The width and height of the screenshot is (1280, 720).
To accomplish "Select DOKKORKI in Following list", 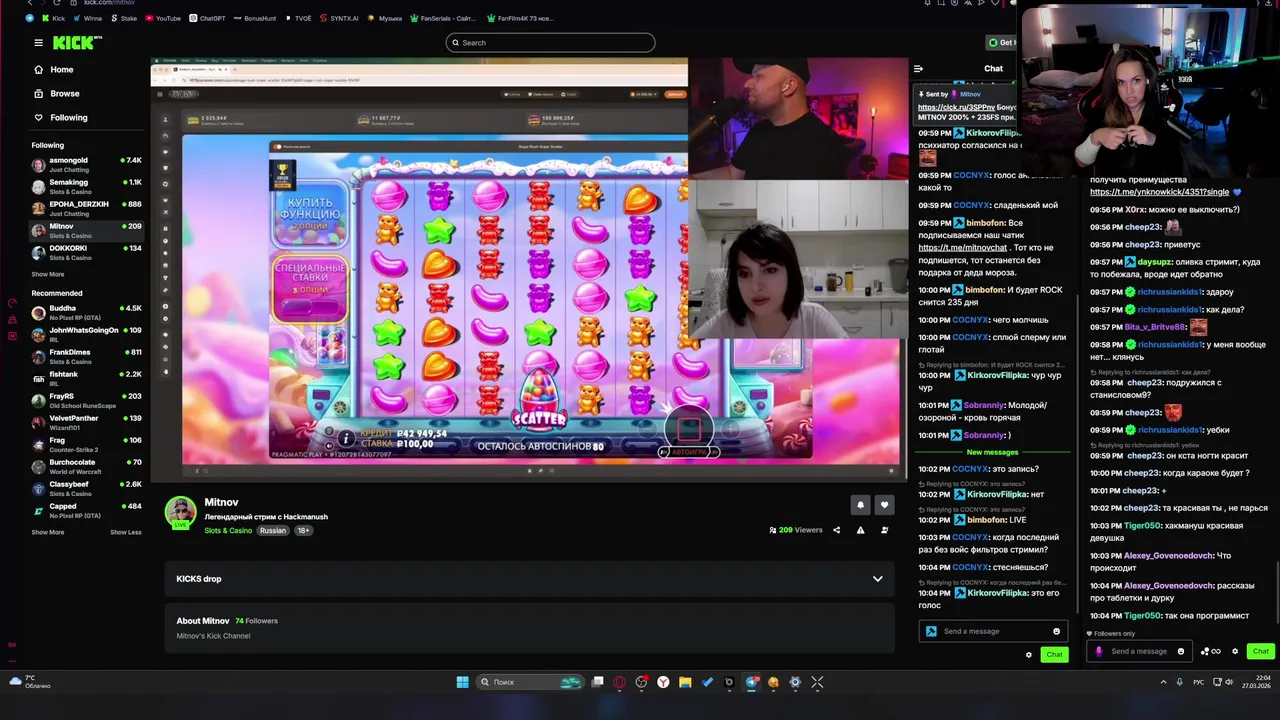I will point(86,252).
